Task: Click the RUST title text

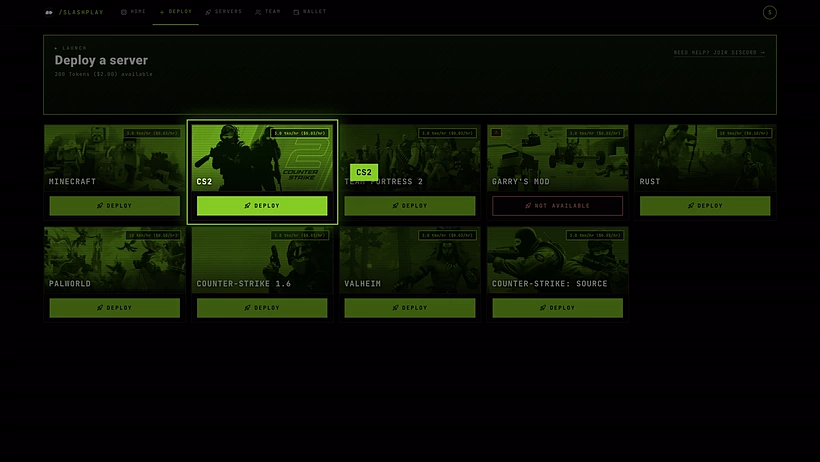Action: [x=650, y=182]
